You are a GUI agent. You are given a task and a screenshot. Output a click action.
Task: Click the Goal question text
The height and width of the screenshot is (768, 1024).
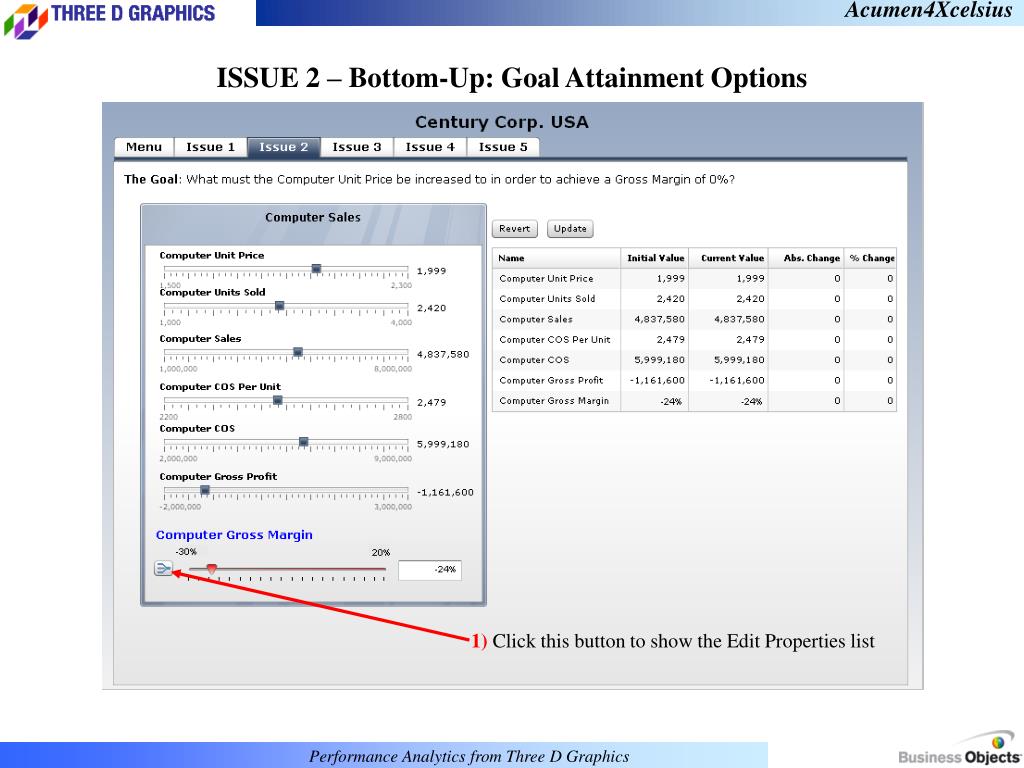429,180
